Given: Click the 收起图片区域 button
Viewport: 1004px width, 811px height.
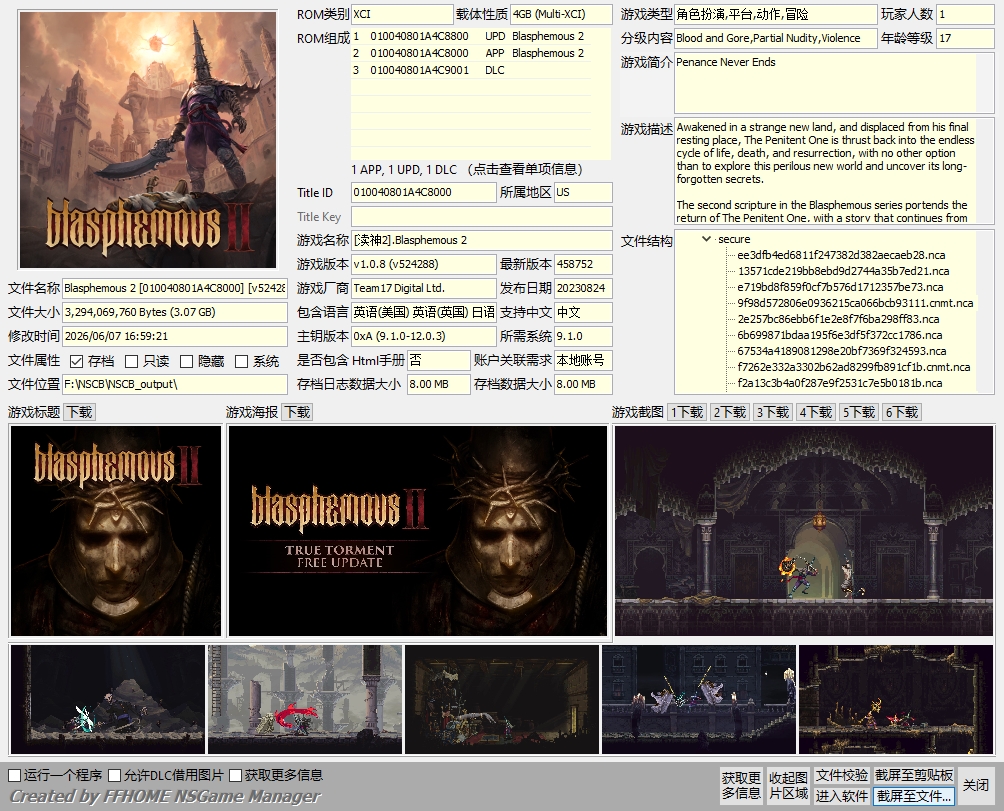Looking at the screenshot, I should [788, 785].
